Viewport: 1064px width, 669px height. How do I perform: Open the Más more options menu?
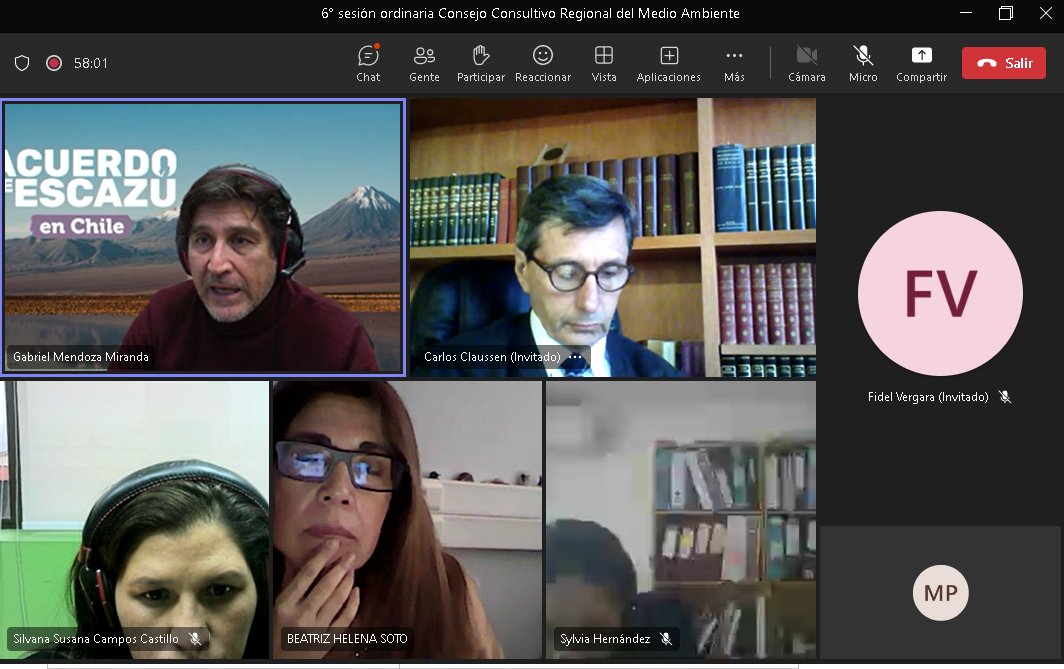[x=734, y=64]
